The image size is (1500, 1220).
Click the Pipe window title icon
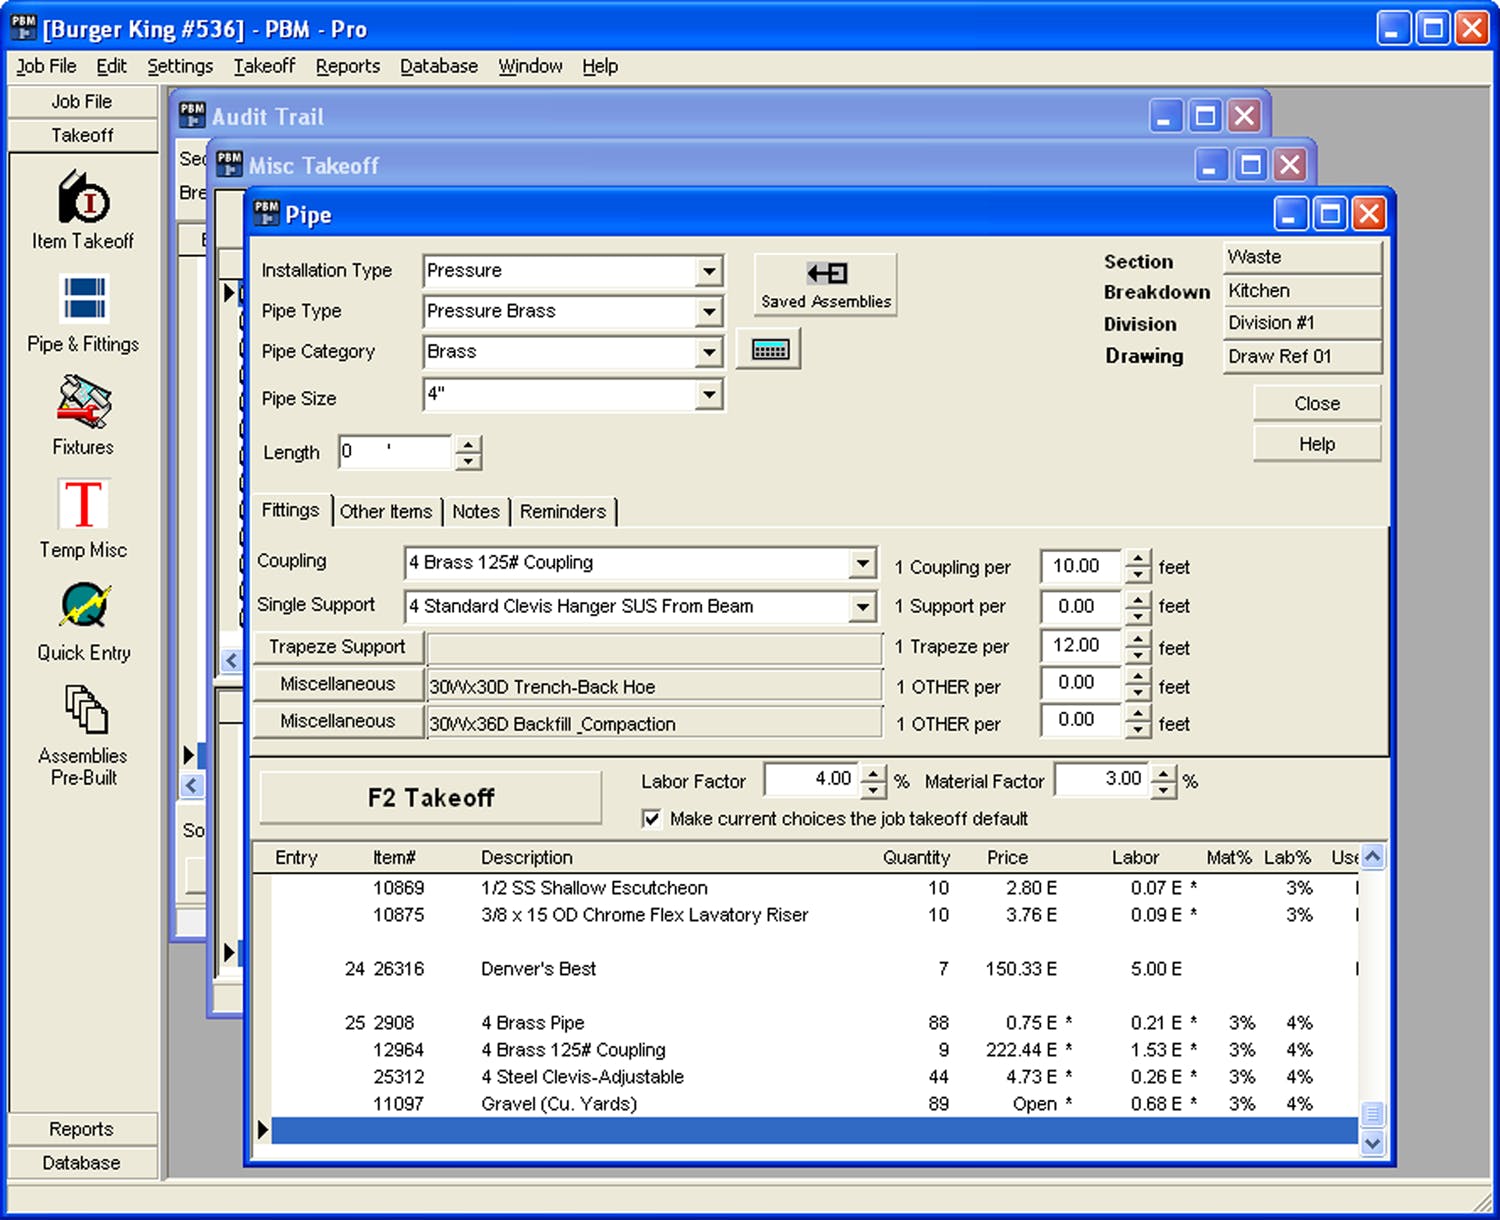pos(266,213)
